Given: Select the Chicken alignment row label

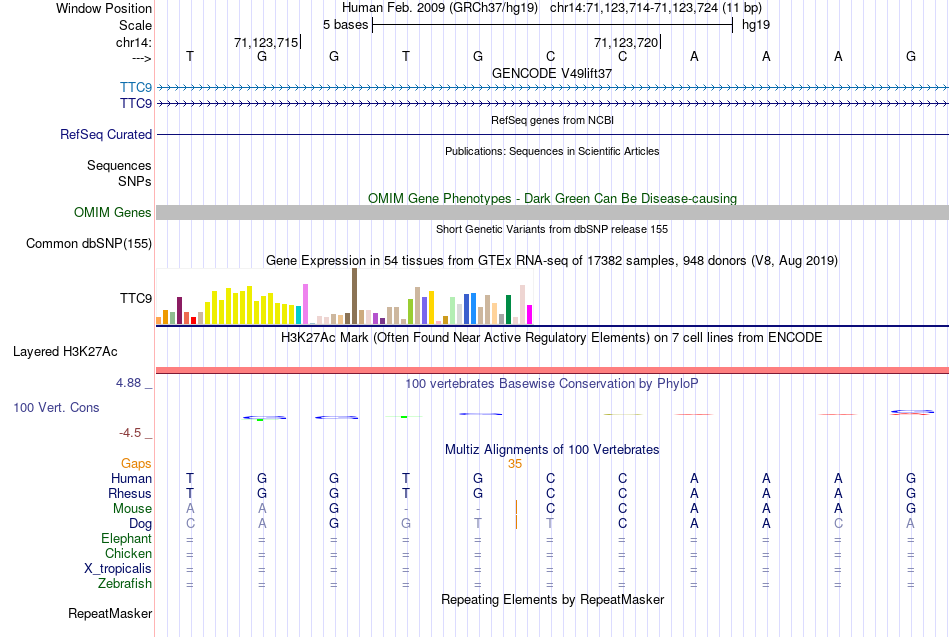Looking at the screenshot, I should coord(128,553).
